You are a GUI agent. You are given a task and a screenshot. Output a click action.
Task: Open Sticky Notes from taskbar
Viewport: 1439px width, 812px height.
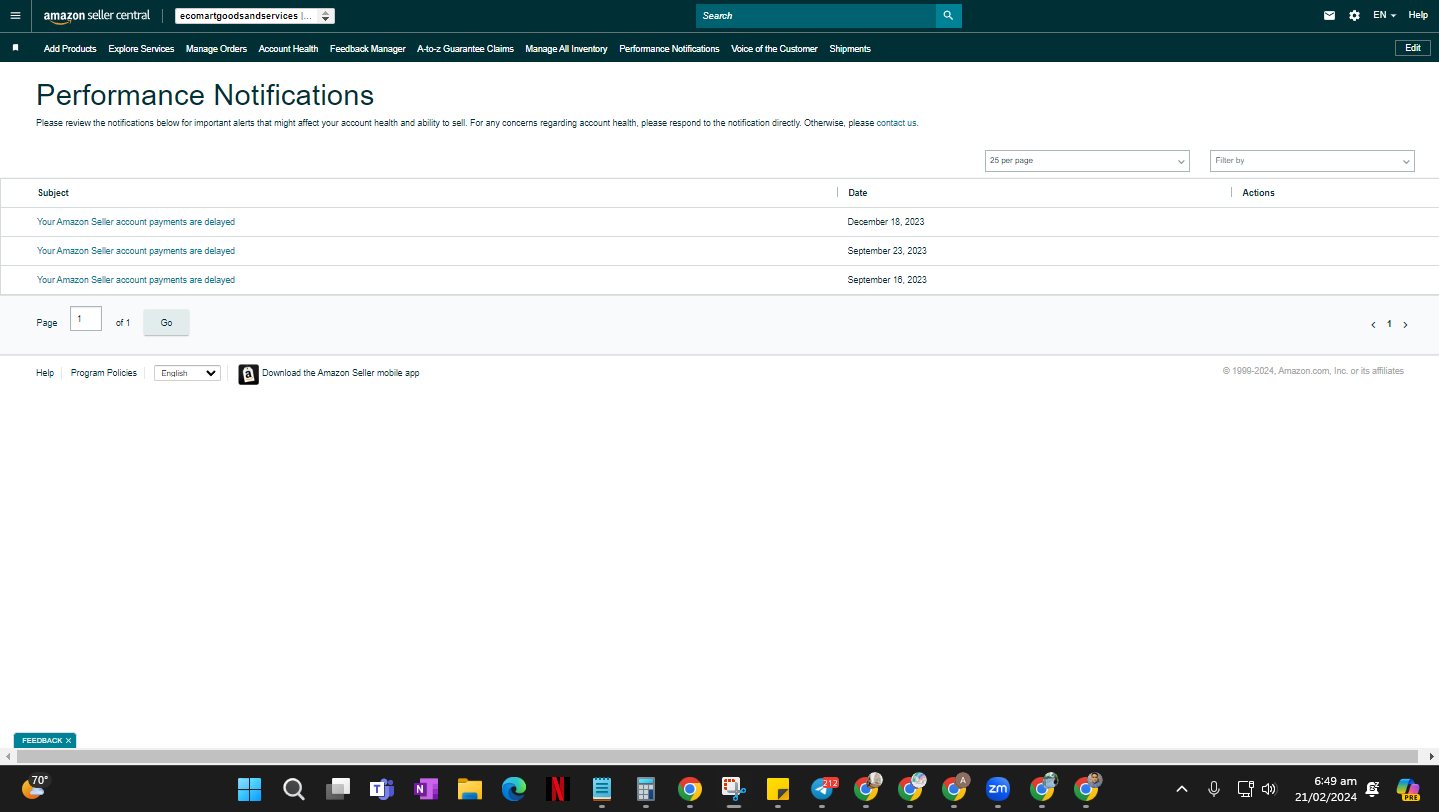coord(777,790)
